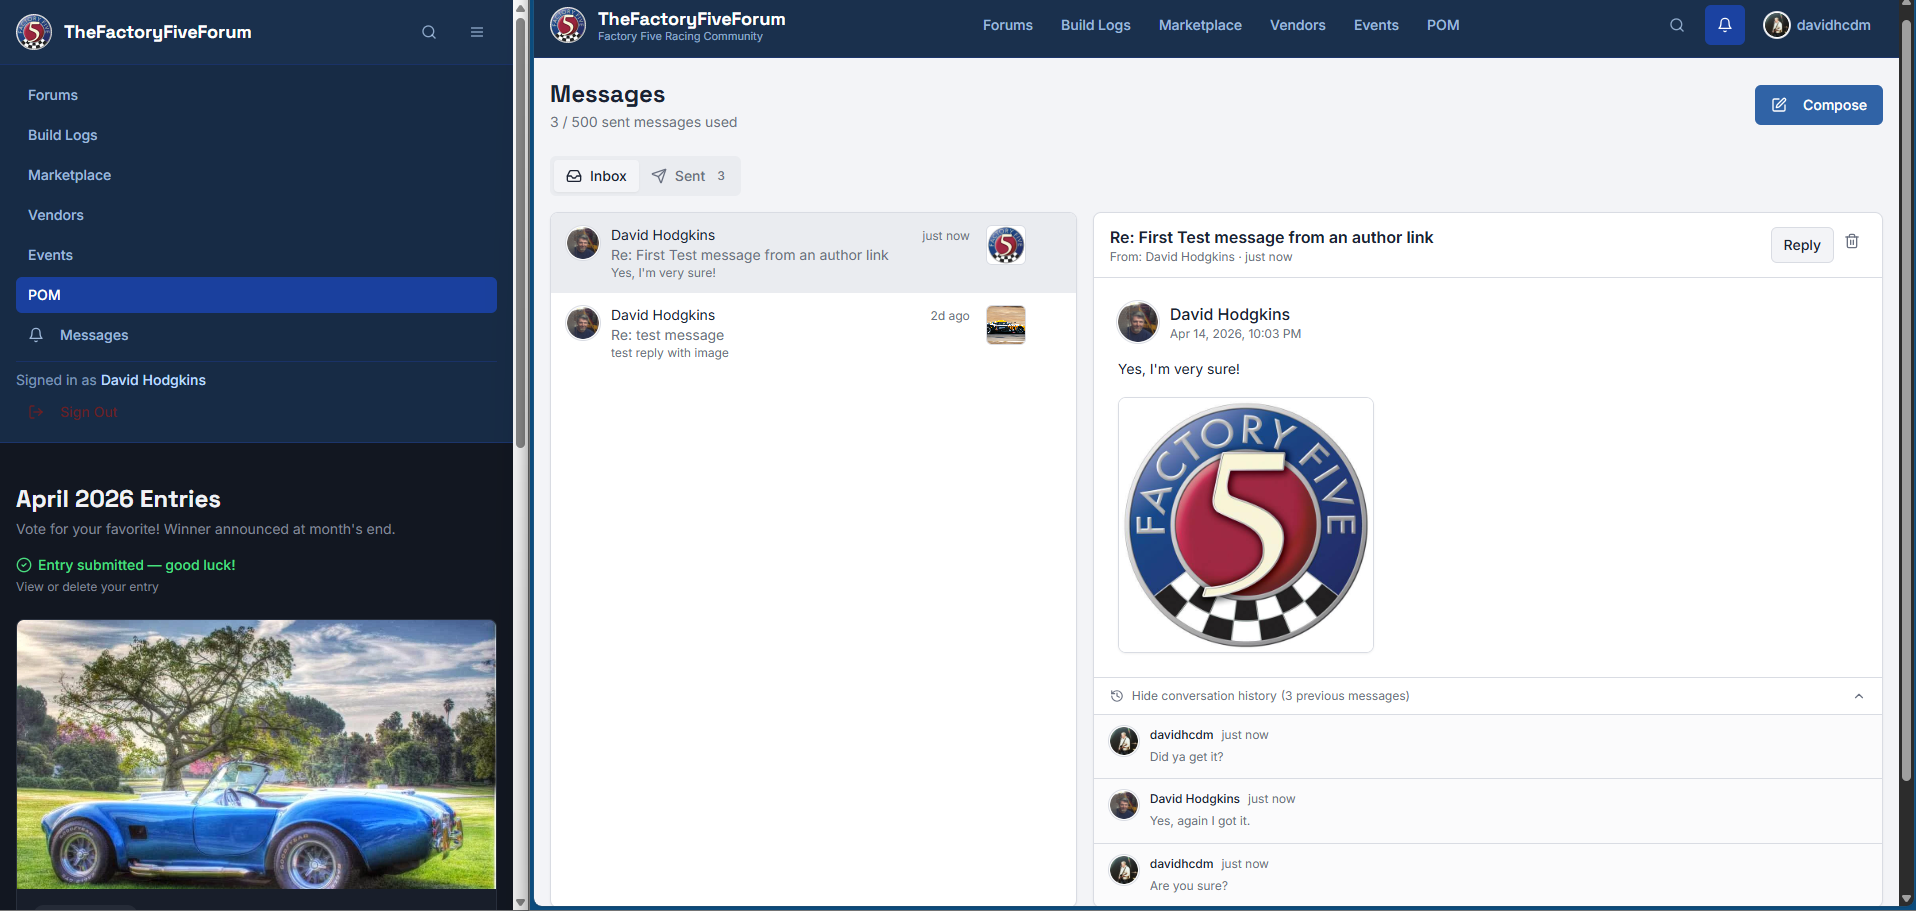Click the search icon in left mobile panel

[x=429, y=32]
